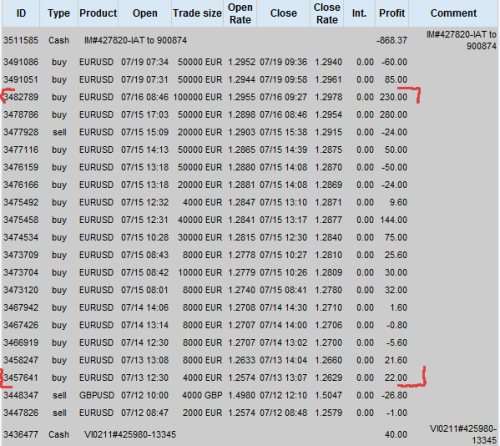Select Cash entry ID 3436477
Screen dimensions: 500x446
click(21, 435)
